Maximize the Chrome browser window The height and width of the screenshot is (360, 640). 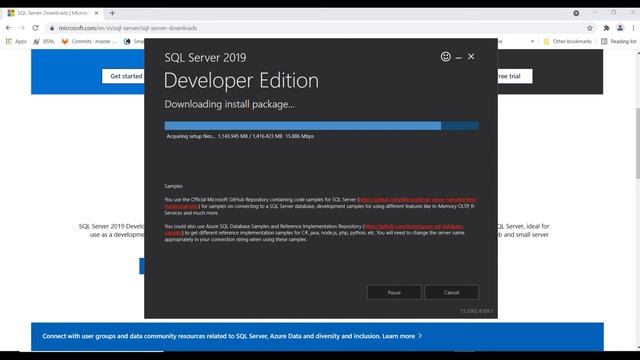point(613,13)
